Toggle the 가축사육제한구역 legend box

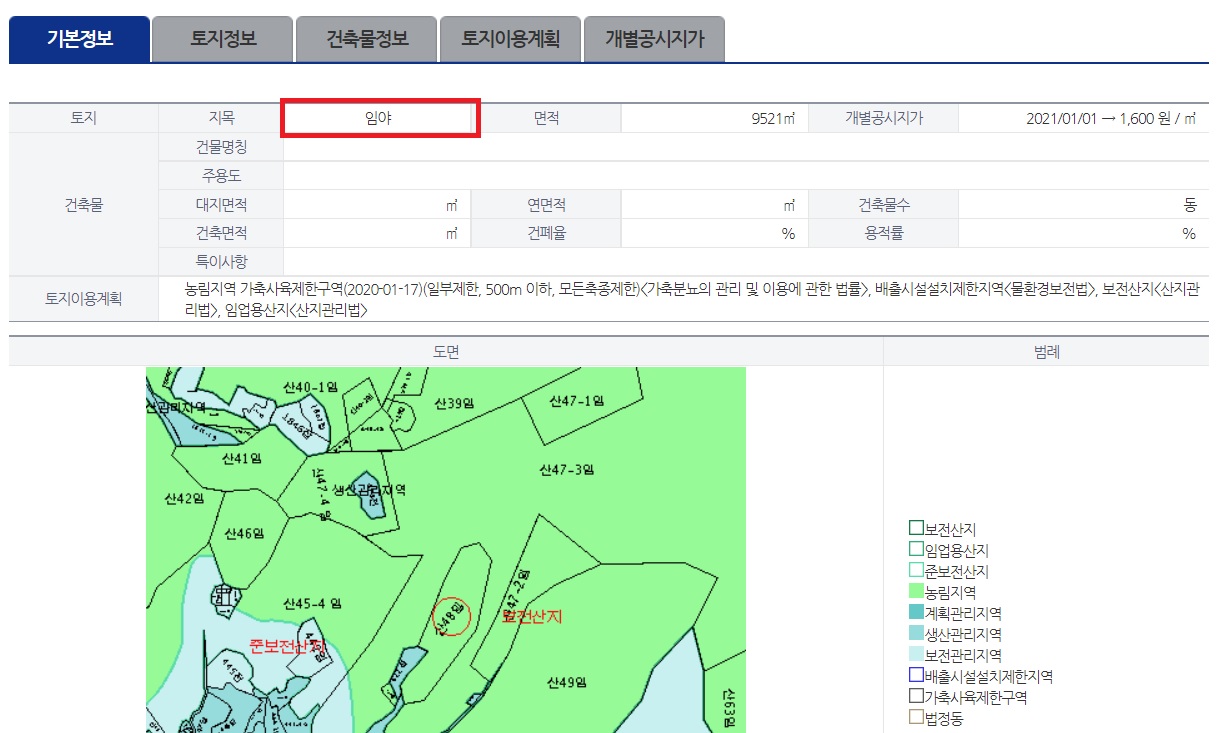(918, 697)
